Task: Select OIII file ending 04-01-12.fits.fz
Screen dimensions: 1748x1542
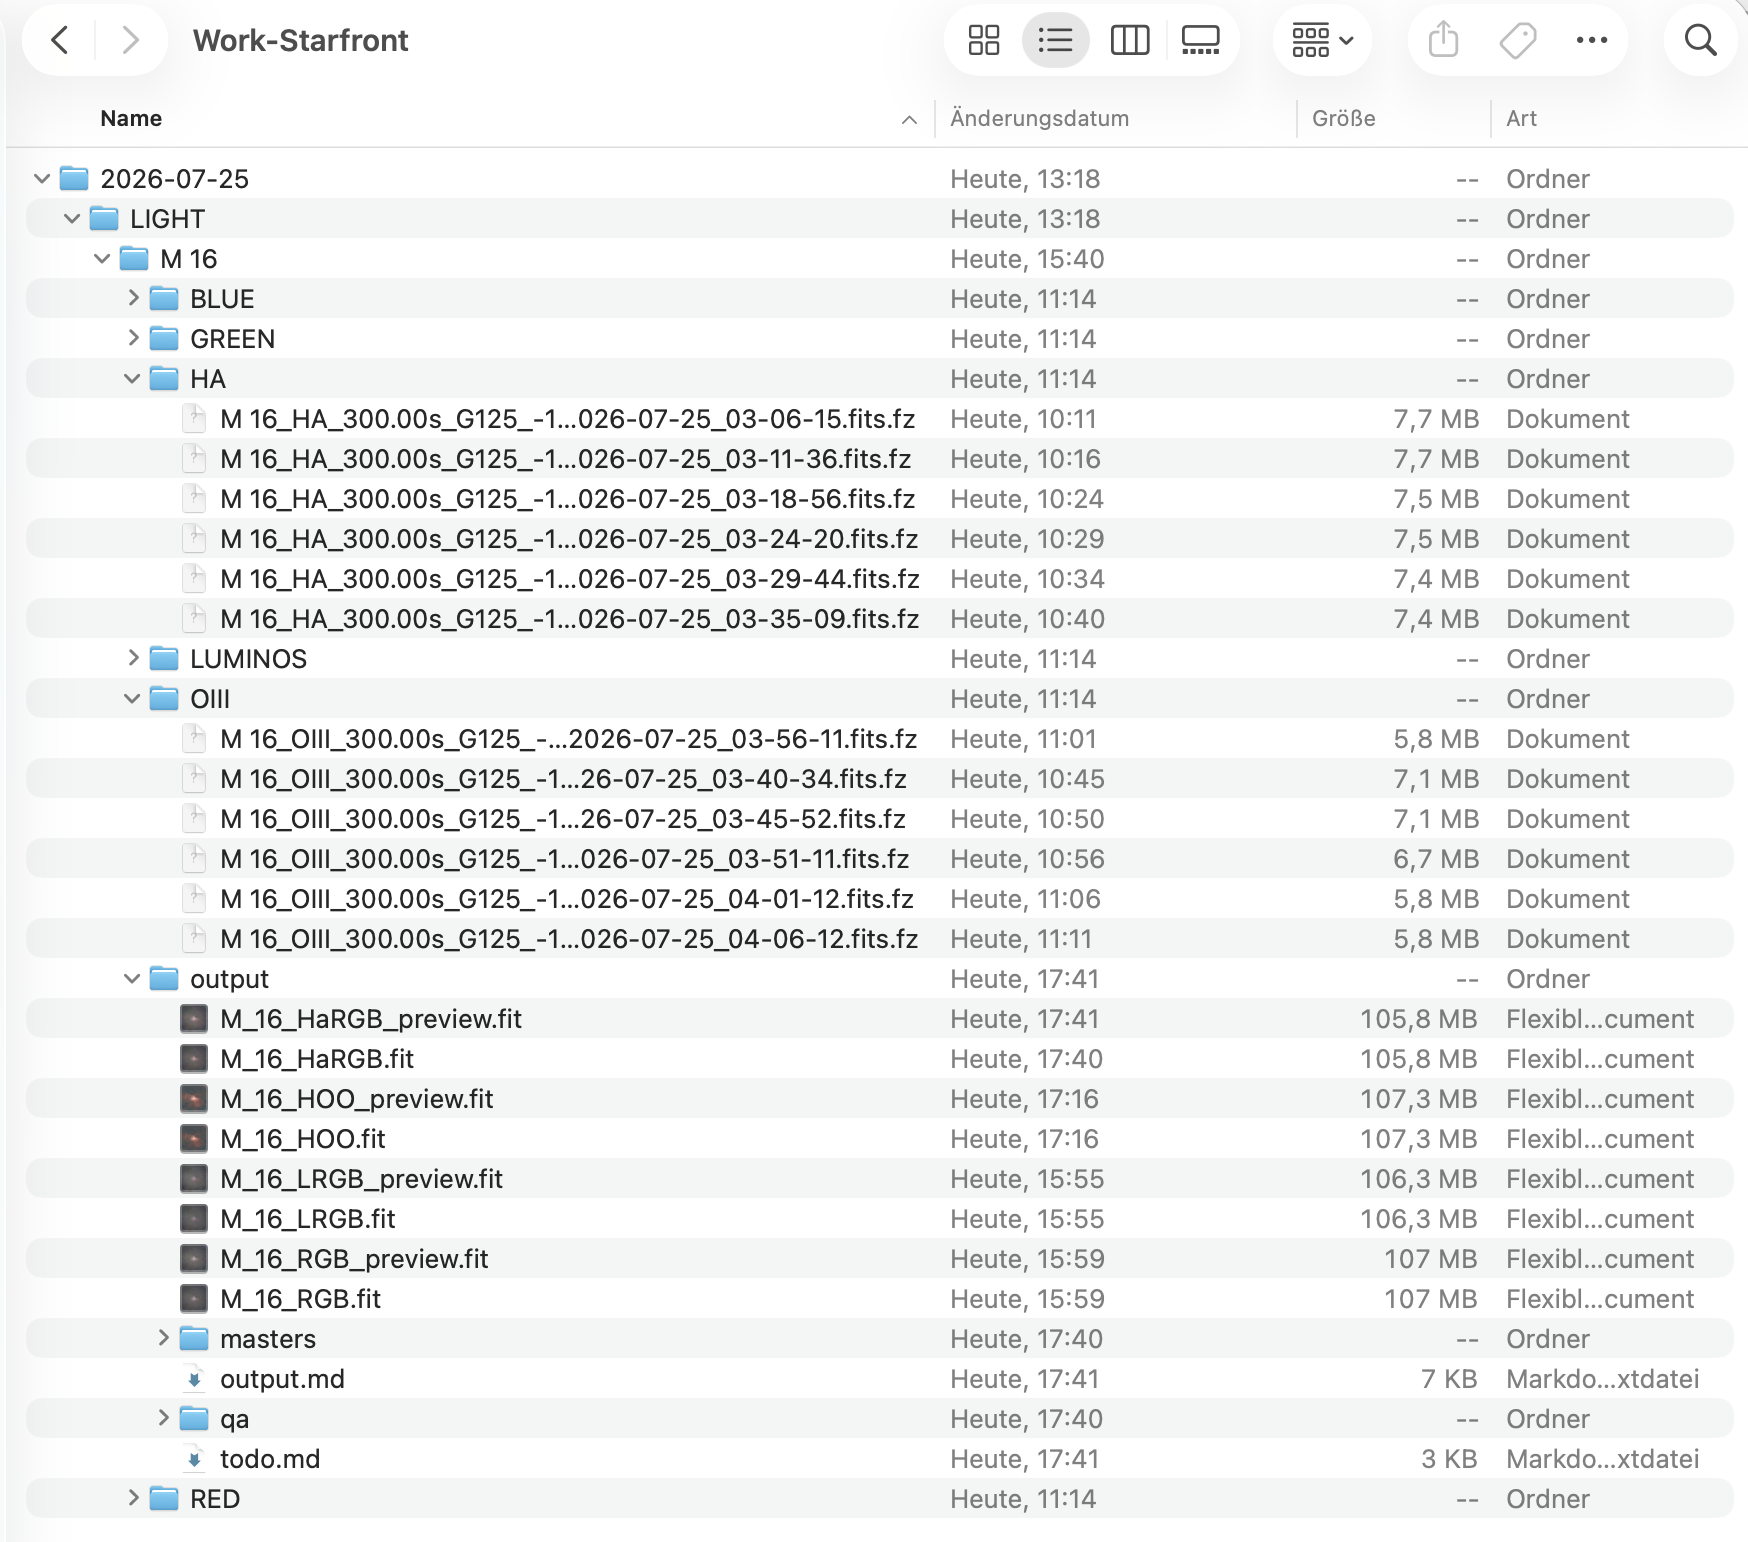Action: [566, 899]
